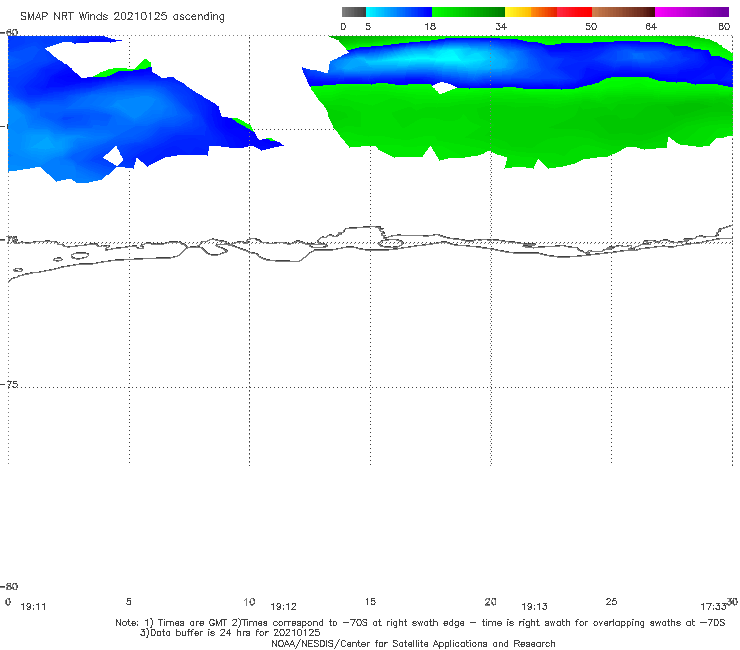Click the longitude axis label '25'
Viewport: 740px width, 650px height.
point(611,601)
